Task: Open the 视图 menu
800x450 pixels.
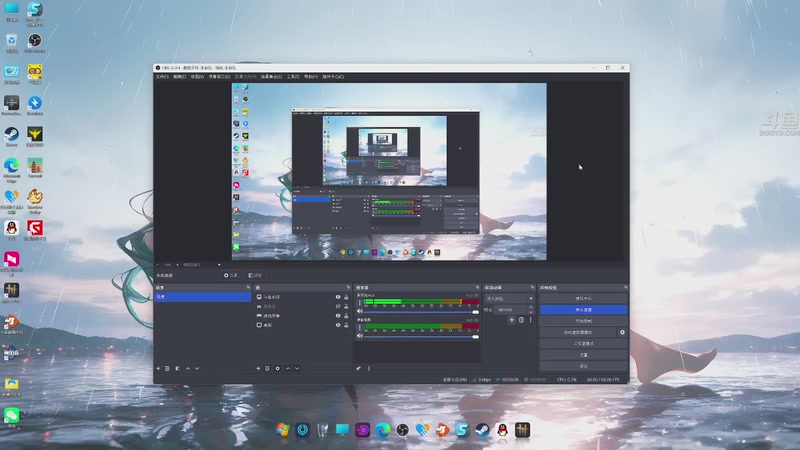Action: click(x=197, y=77)
